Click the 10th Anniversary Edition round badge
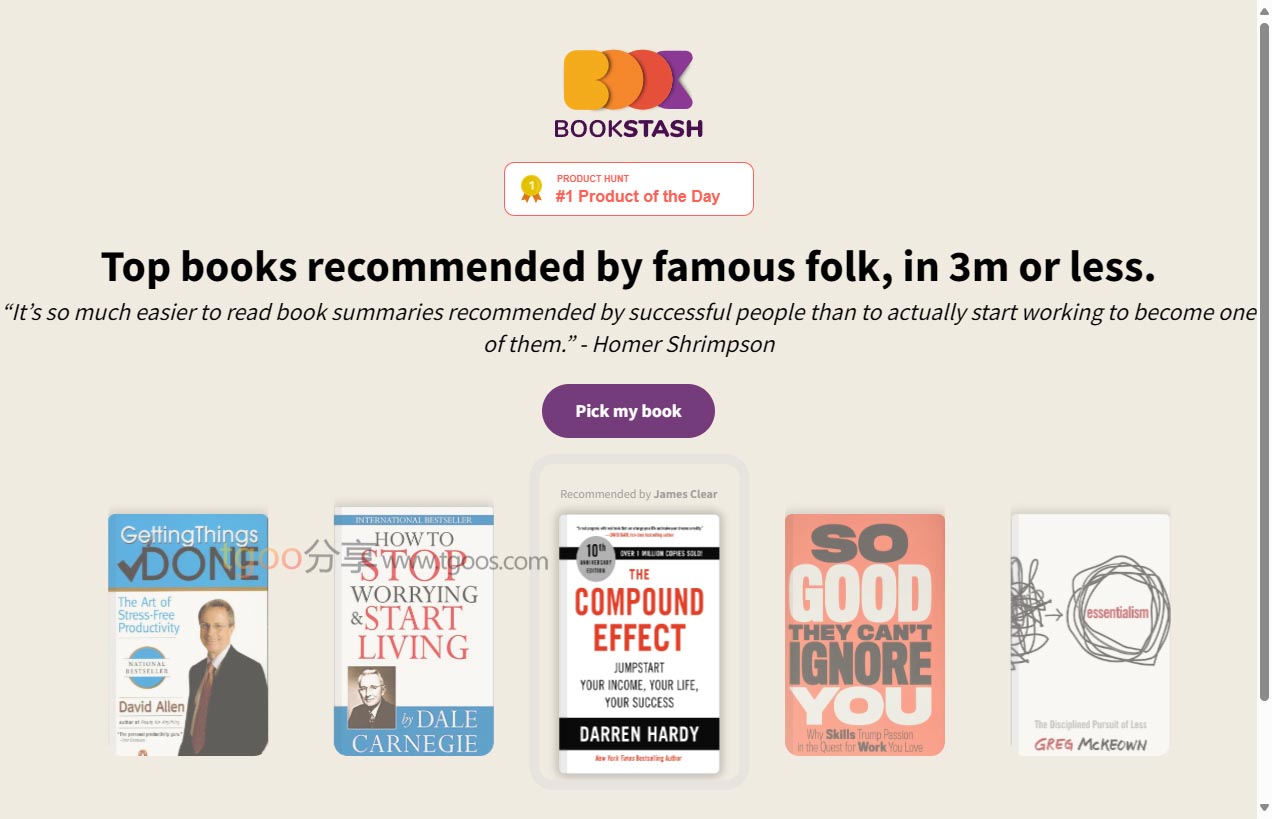Viewport: 1272px width, 819px height. pos(596,560)
